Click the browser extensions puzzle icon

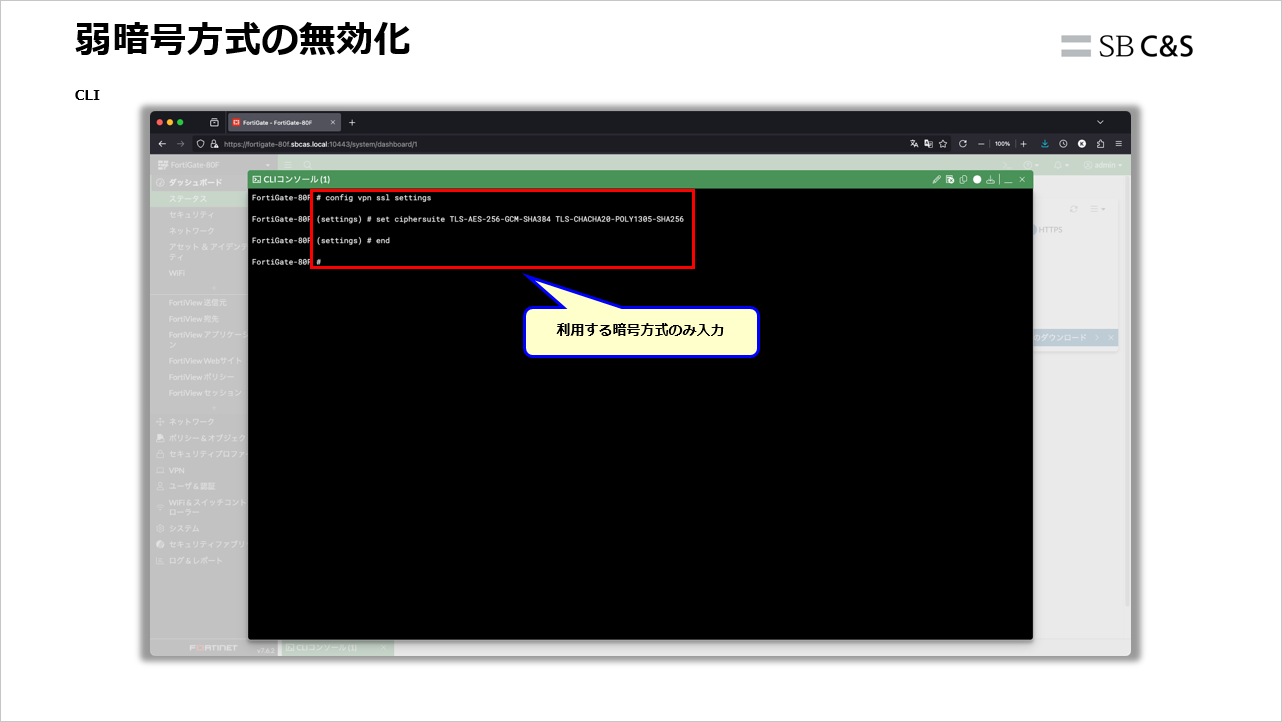[x=1100, y=143]
